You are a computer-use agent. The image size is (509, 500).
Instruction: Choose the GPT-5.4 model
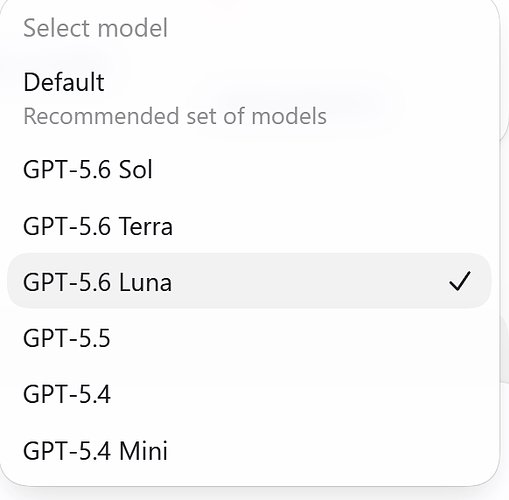pyautogui.click(x=249, y=394)
